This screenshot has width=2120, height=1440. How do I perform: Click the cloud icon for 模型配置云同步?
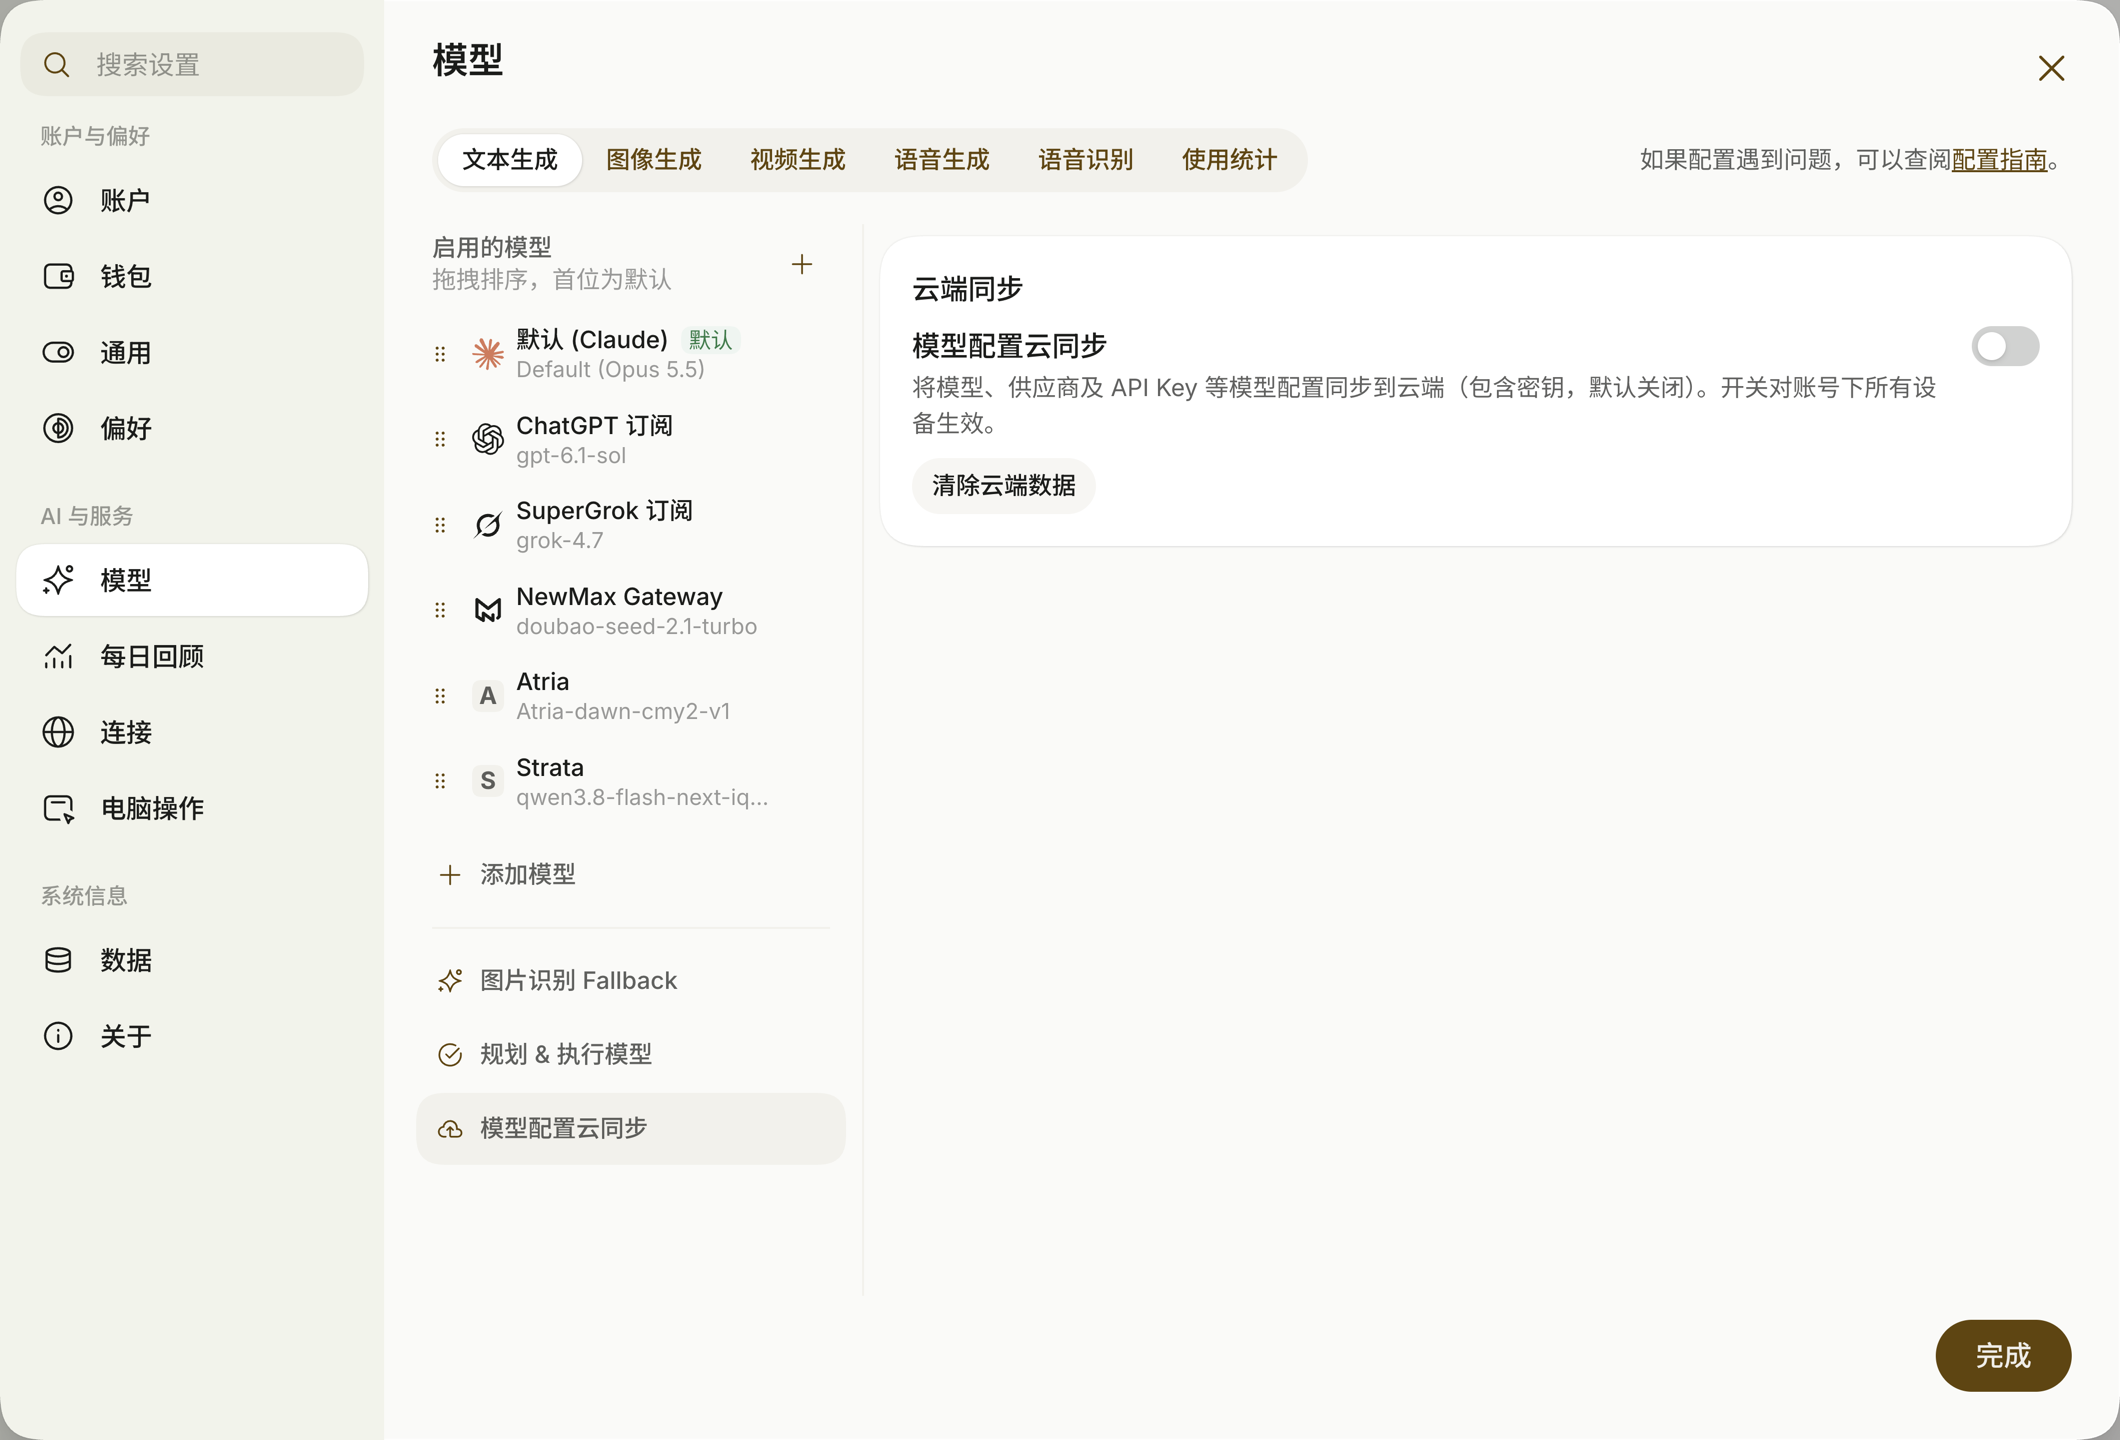click(450, 1129)
